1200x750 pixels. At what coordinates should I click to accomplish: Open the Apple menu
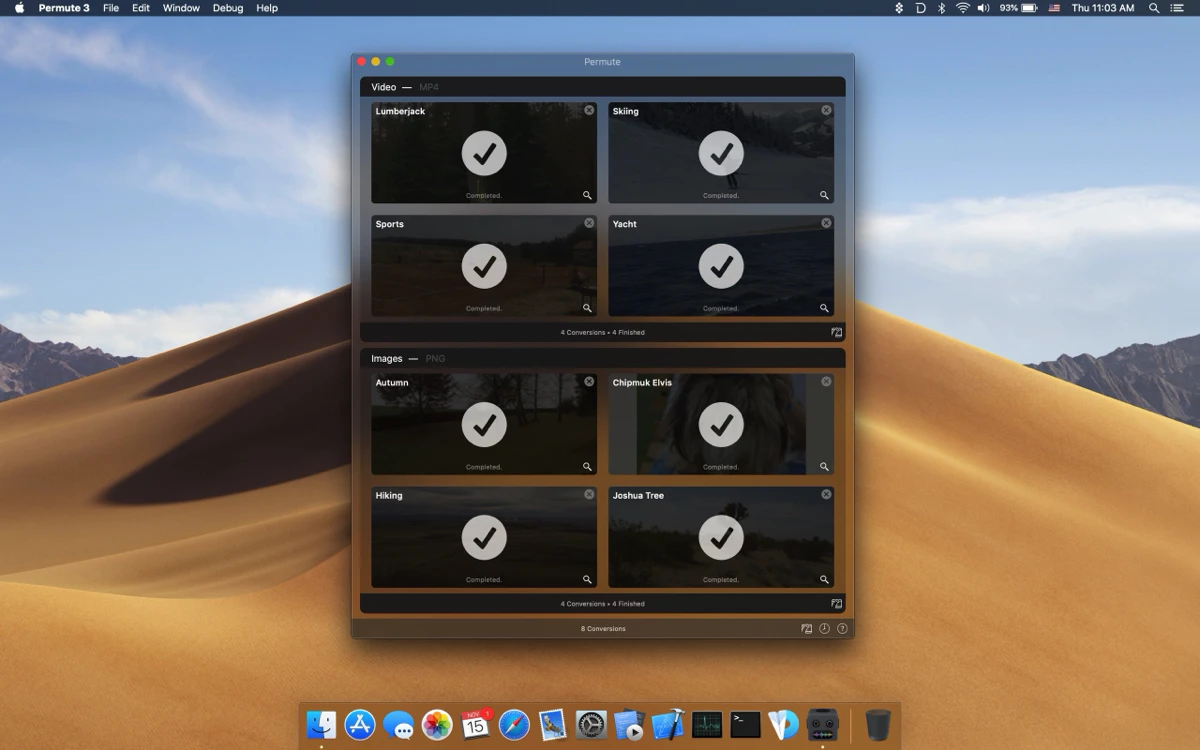(x=19, y=8)
